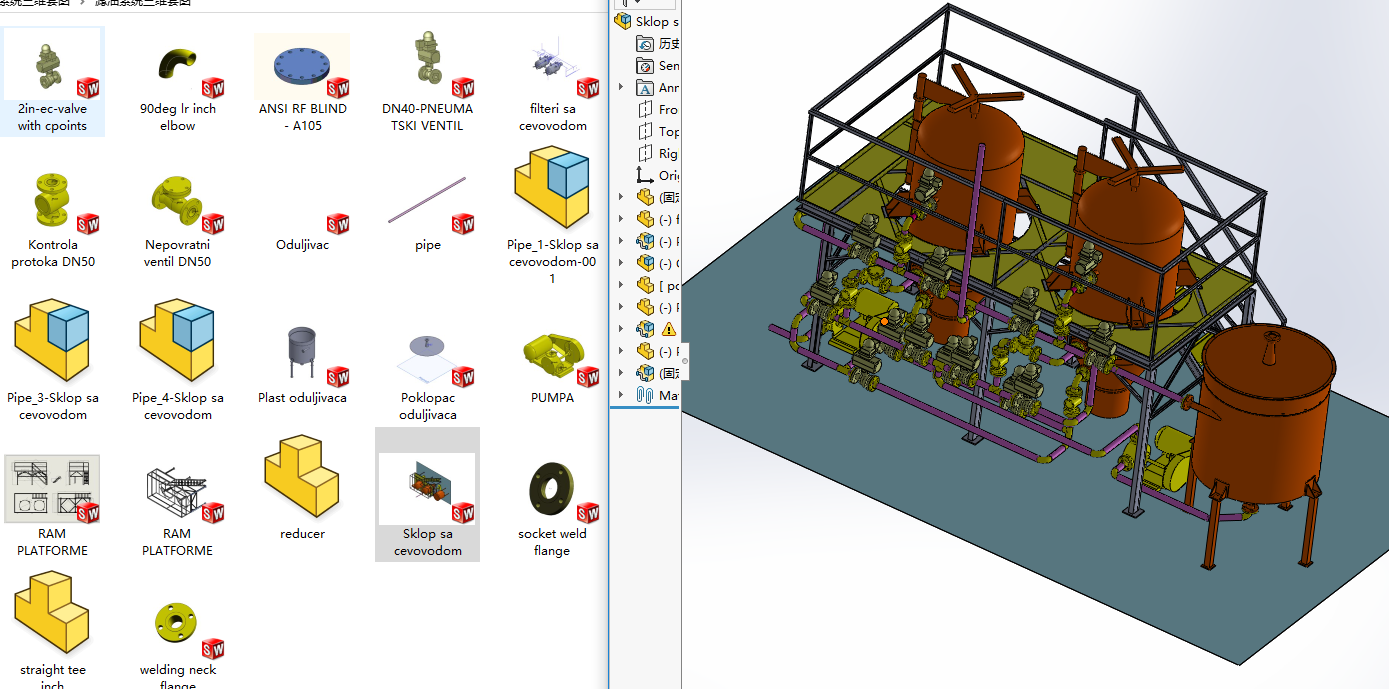Select the yellow pump motor in 3D view
Image resolution: width=1389 pixels, height=689 pixels.
coord(1171,459)
